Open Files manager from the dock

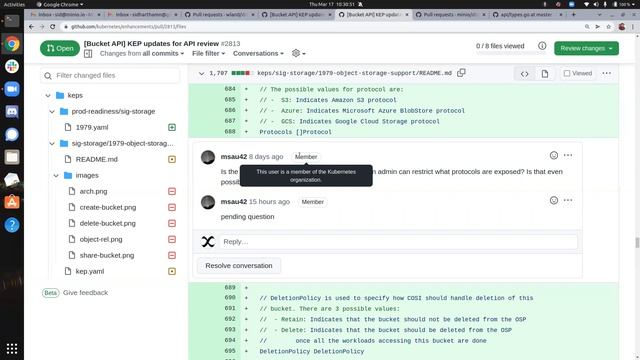pos(12,157)
